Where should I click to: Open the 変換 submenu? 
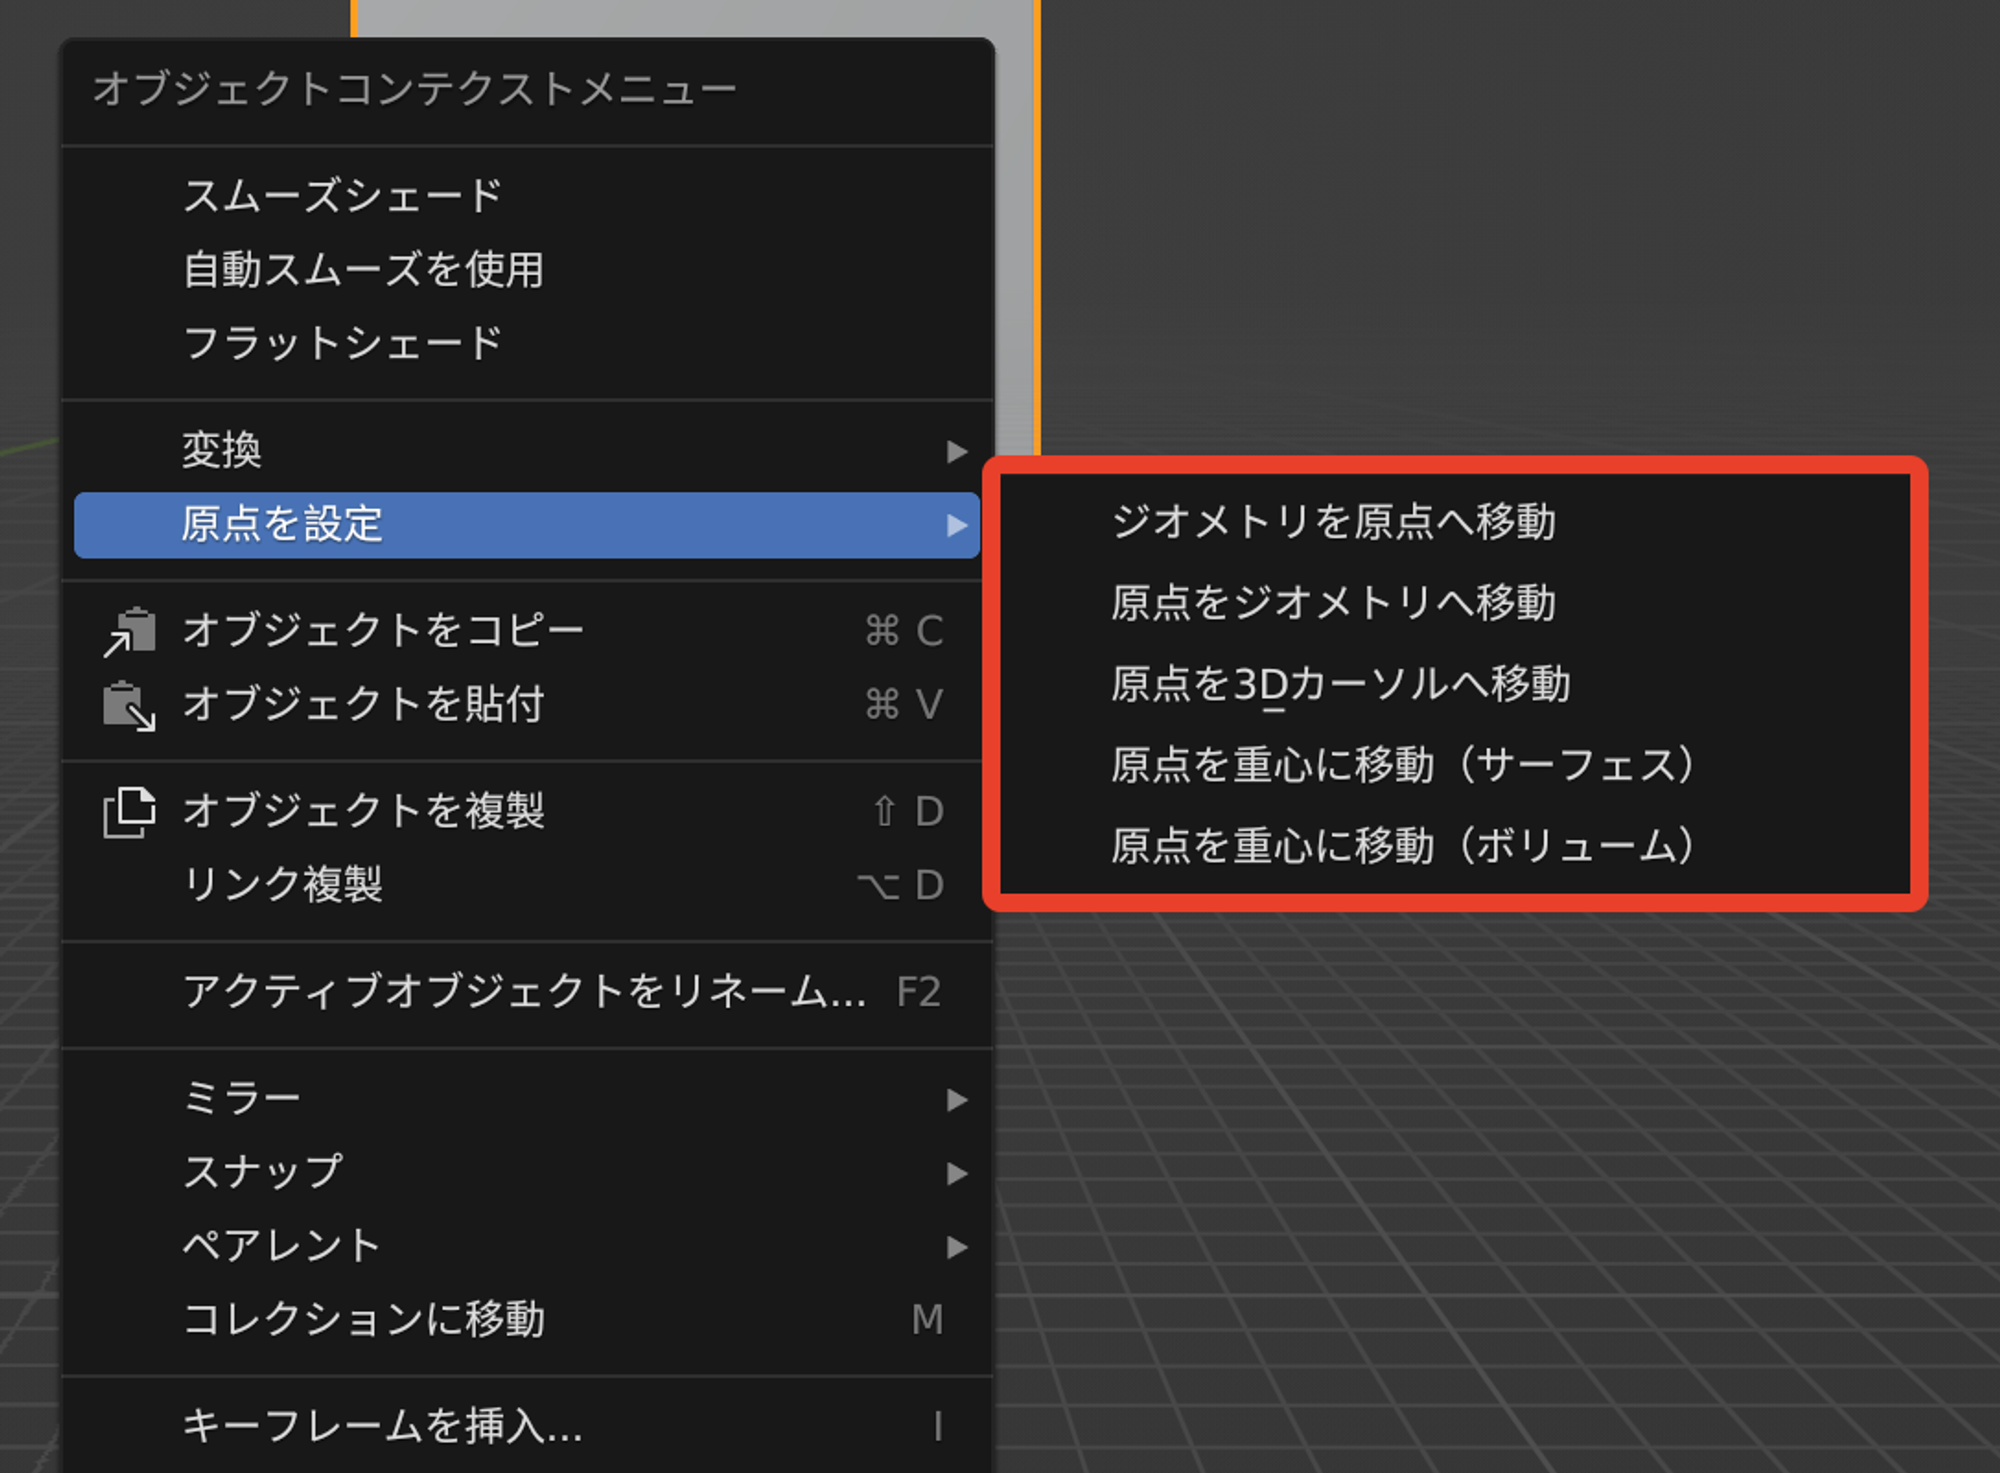(527, 451)
